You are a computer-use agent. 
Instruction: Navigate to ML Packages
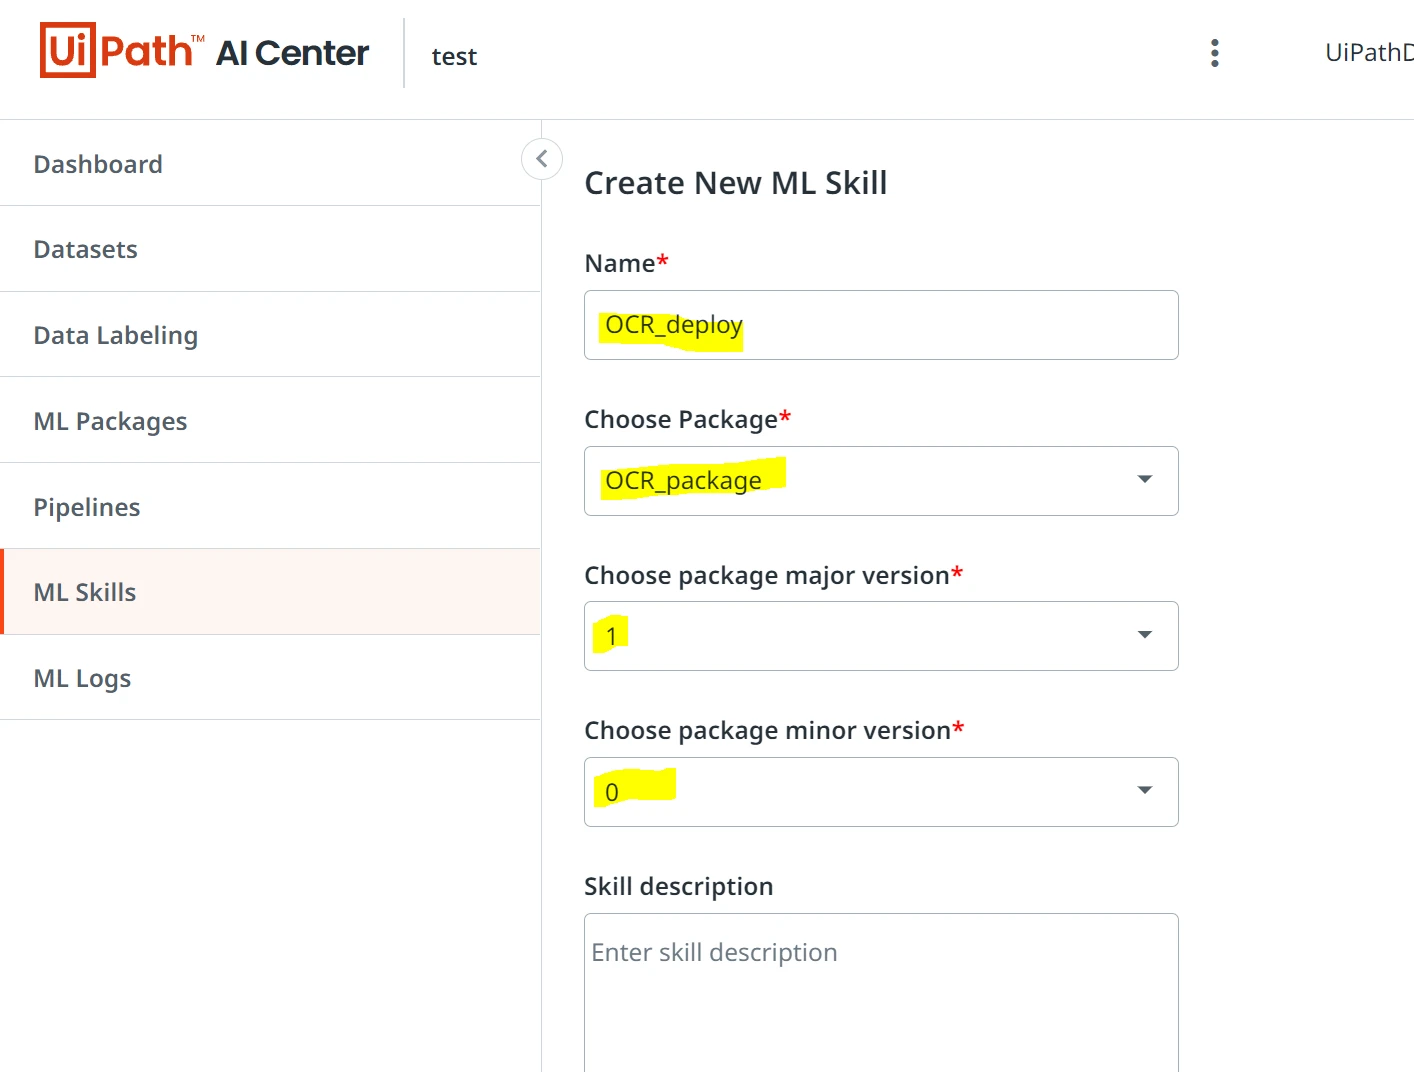(270, 421)
